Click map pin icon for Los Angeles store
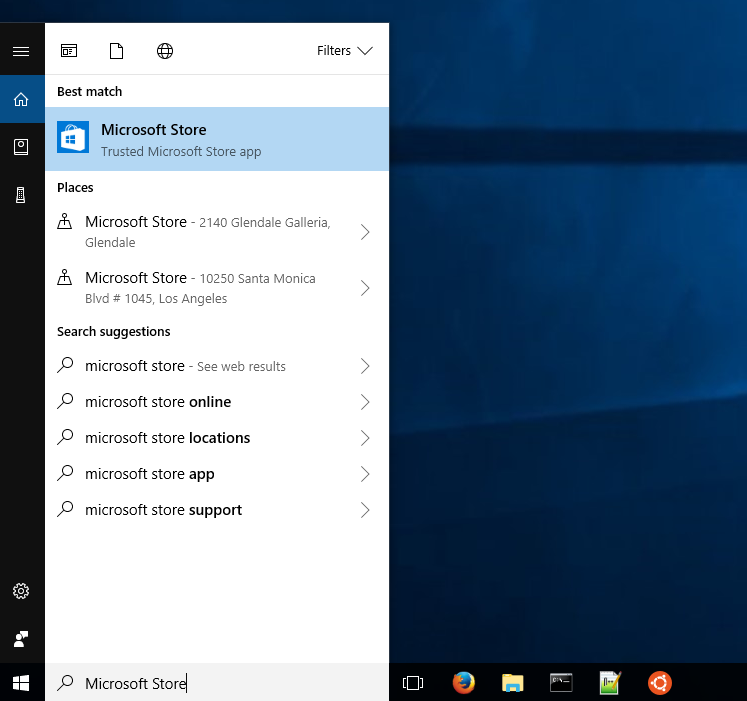The width and height of the screenshot is (747, 701). [x=65, y=277]
